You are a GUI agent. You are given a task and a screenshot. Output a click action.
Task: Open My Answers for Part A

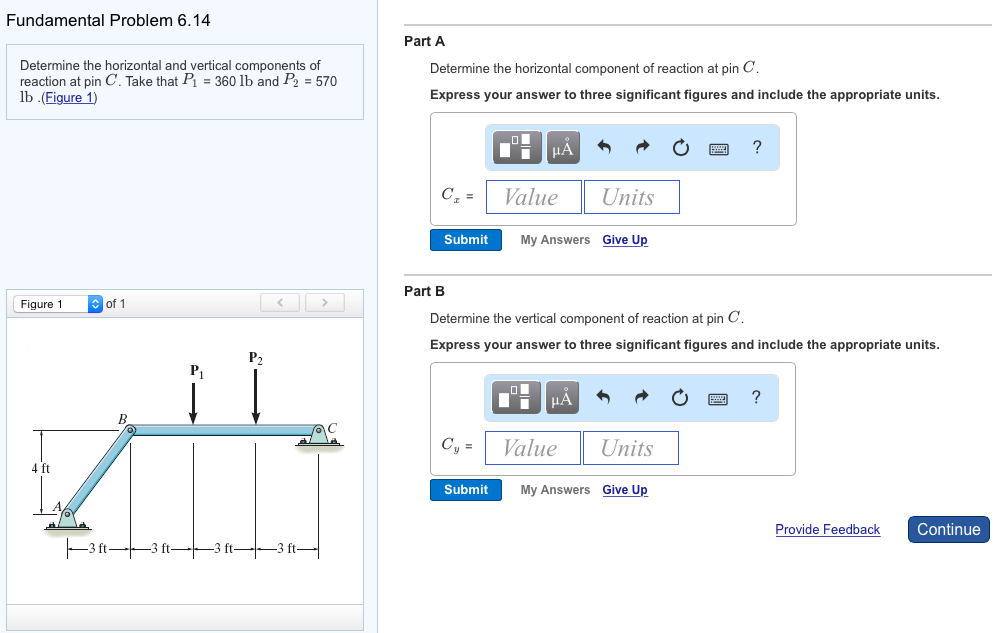tap(553, 239)
